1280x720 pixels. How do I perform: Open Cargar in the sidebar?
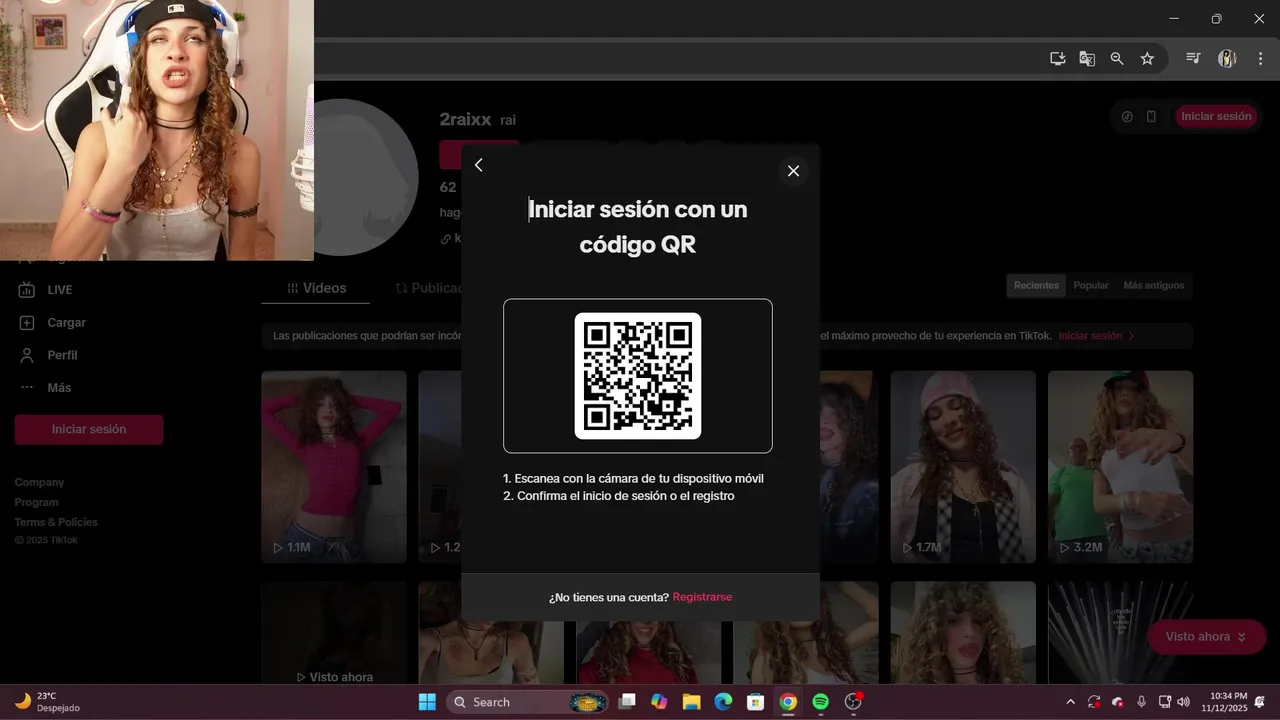(x=66, y=323)
